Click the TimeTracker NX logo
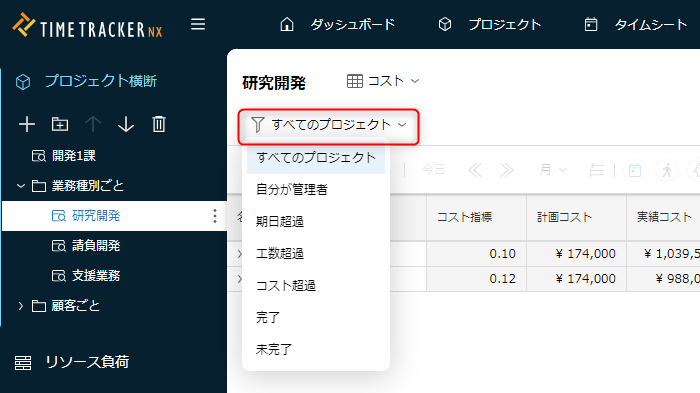 pyautogui.click(x=88, y=25)
